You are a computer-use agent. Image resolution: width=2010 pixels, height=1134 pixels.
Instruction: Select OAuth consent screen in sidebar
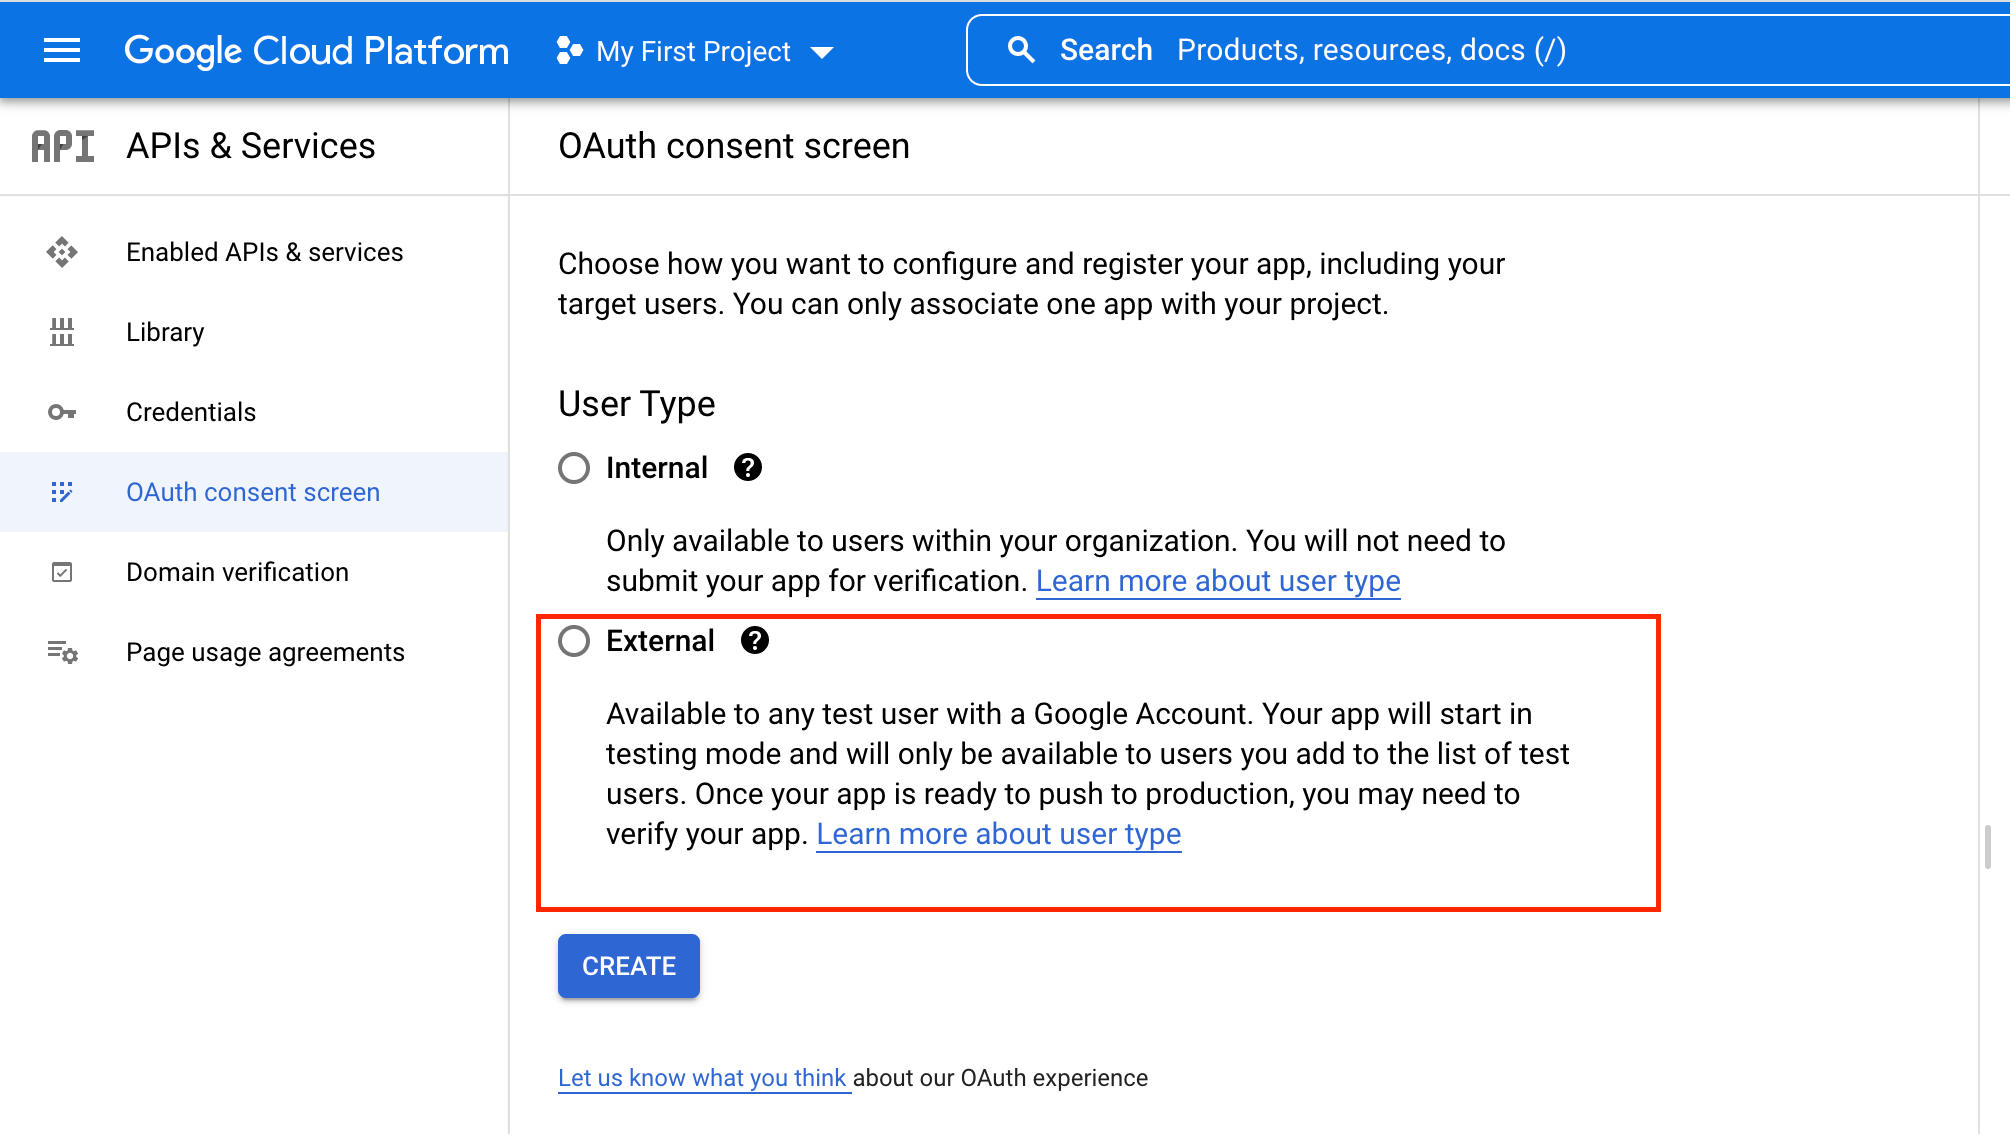[x=254, y=492]
